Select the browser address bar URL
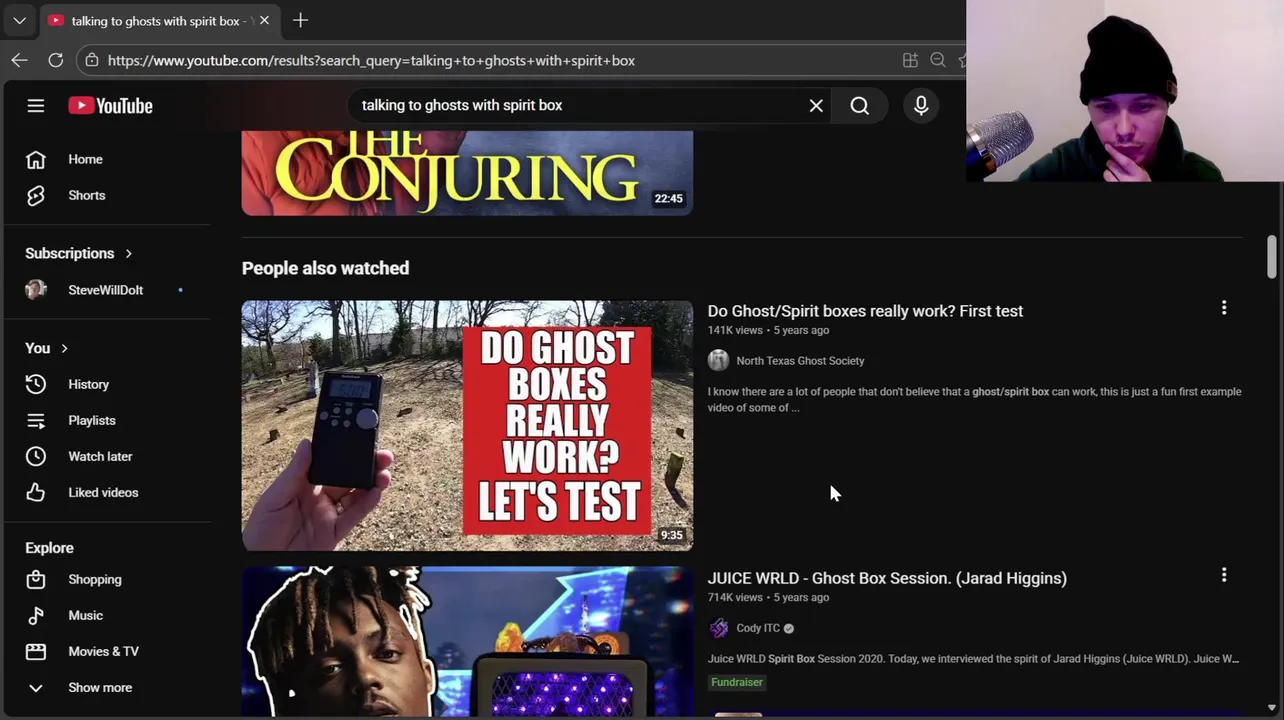Viewport: 1284px width, 720px height. click(x=371, y=60)
